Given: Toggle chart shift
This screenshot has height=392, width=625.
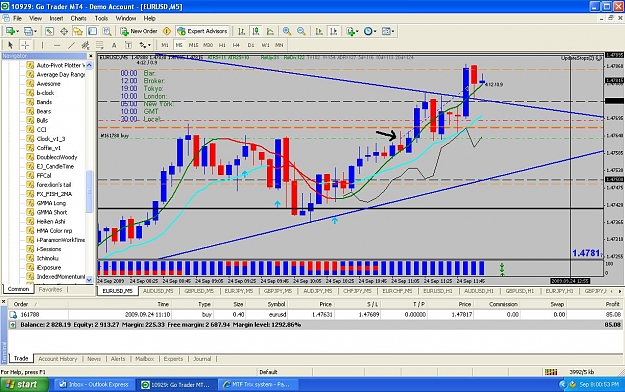Looking at the screenshot, I should 334,31.
